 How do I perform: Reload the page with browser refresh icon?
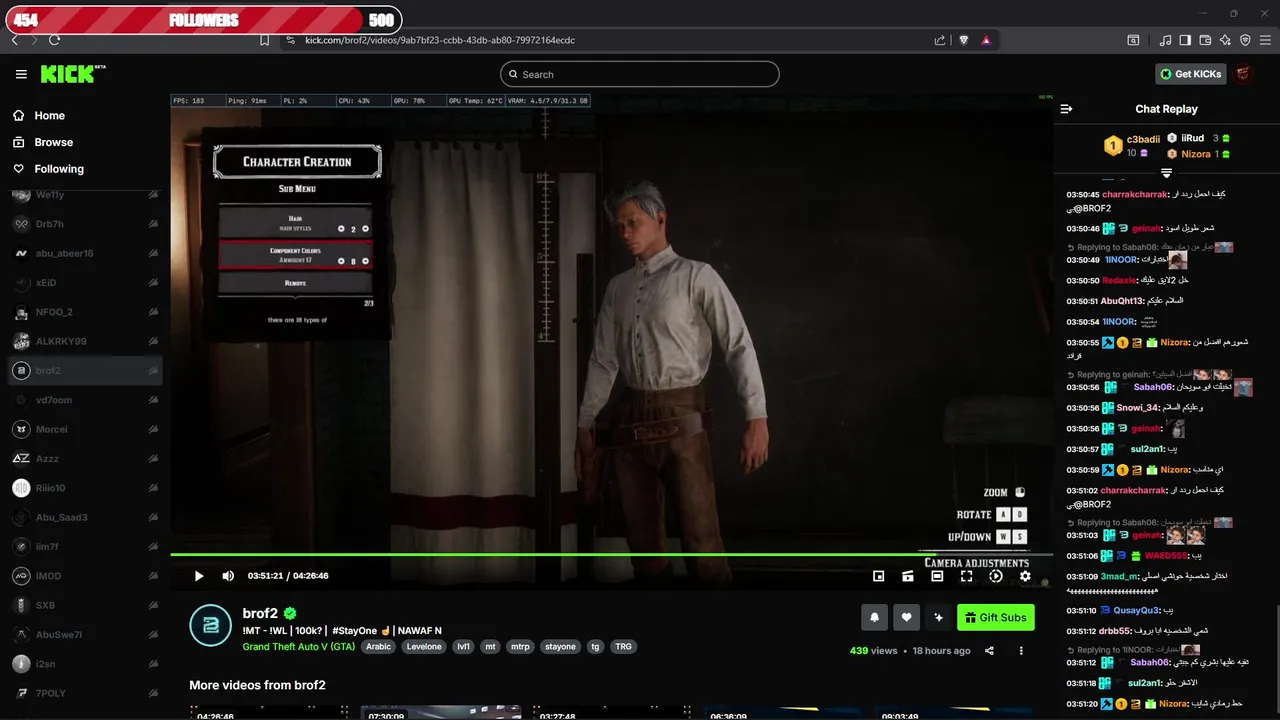pos(54,40)
